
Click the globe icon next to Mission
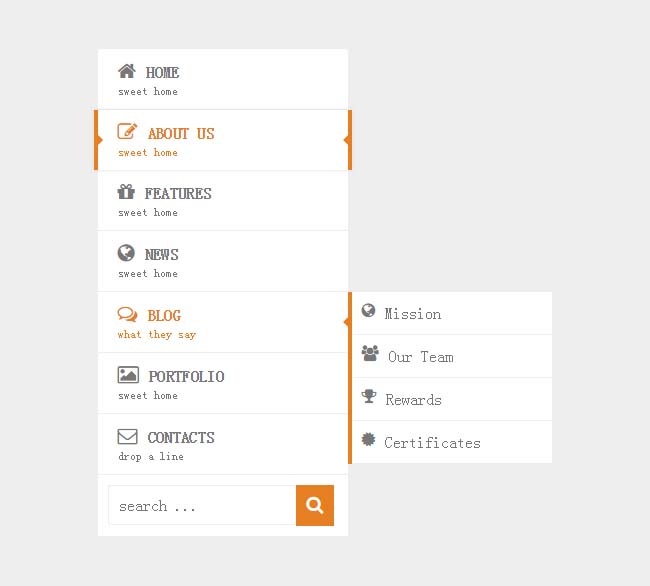369,312
